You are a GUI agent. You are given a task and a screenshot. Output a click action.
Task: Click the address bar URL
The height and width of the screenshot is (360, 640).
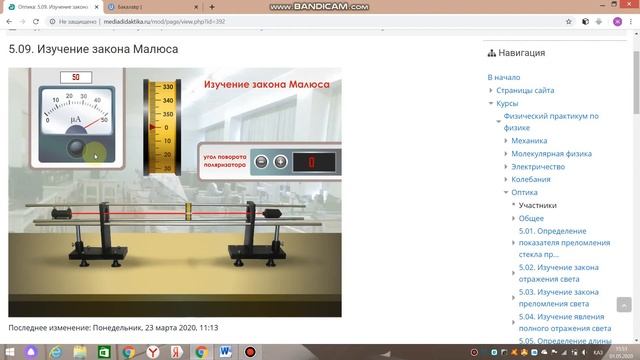click(164, 22)
